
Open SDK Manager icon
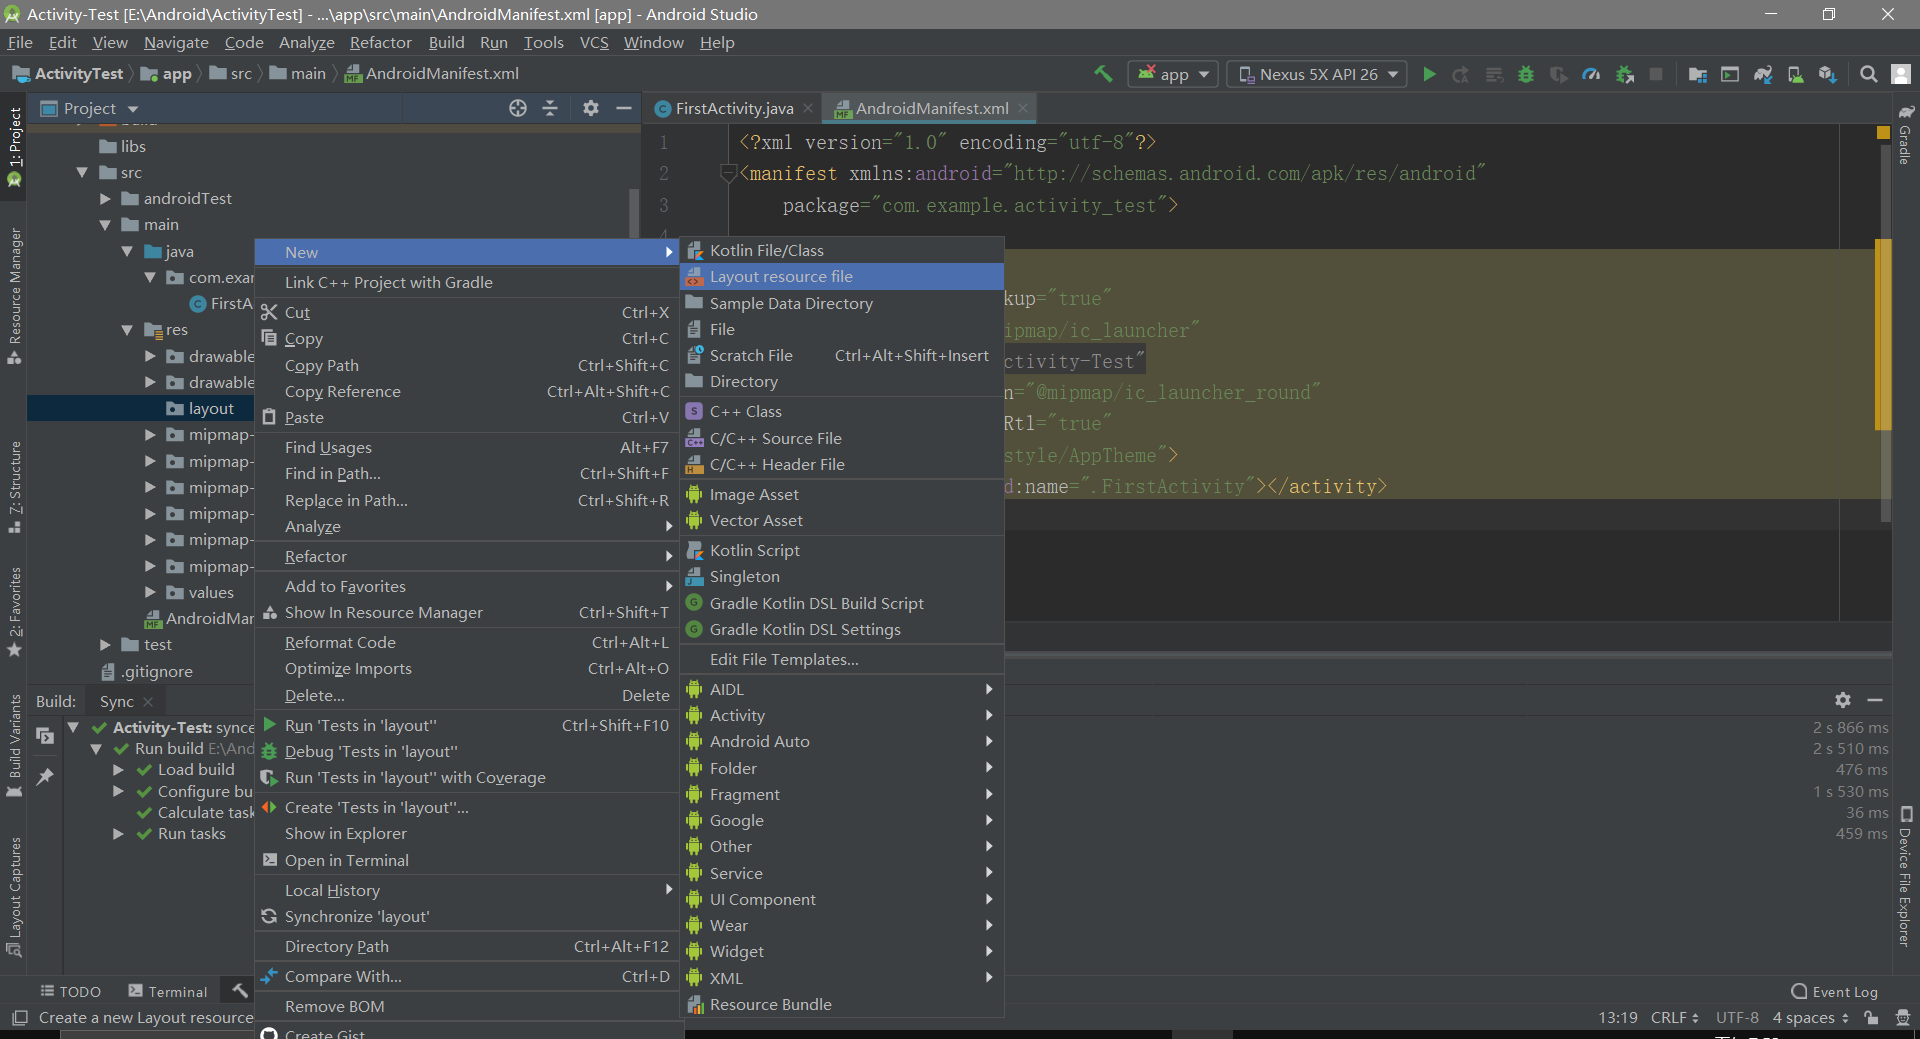click(1828, 74)
